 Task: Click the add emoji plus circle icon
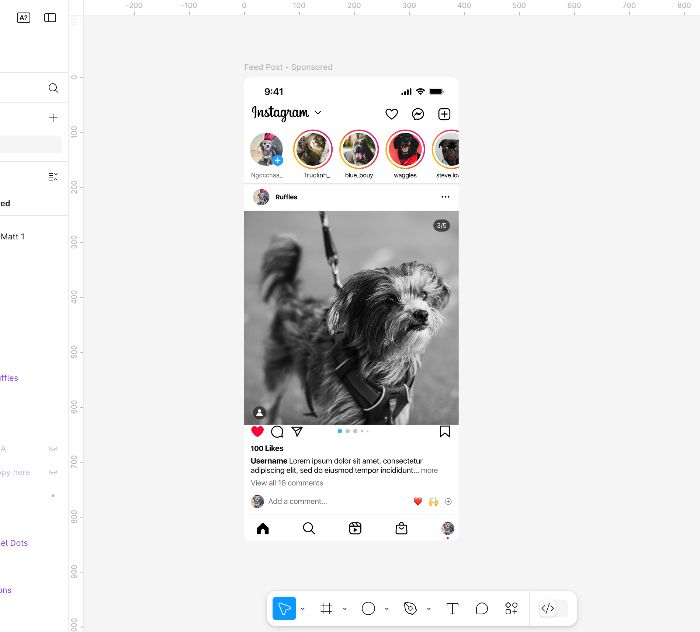click(448, 502)
